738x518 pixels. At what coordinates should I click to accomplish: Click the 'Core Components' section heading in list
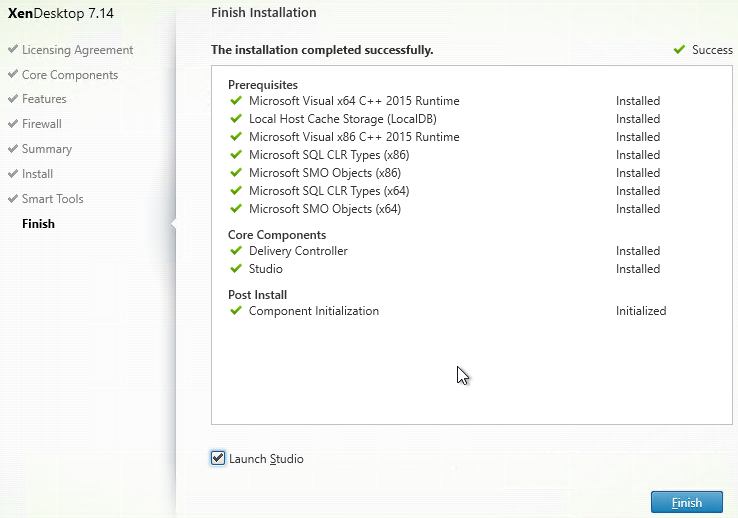277,234
